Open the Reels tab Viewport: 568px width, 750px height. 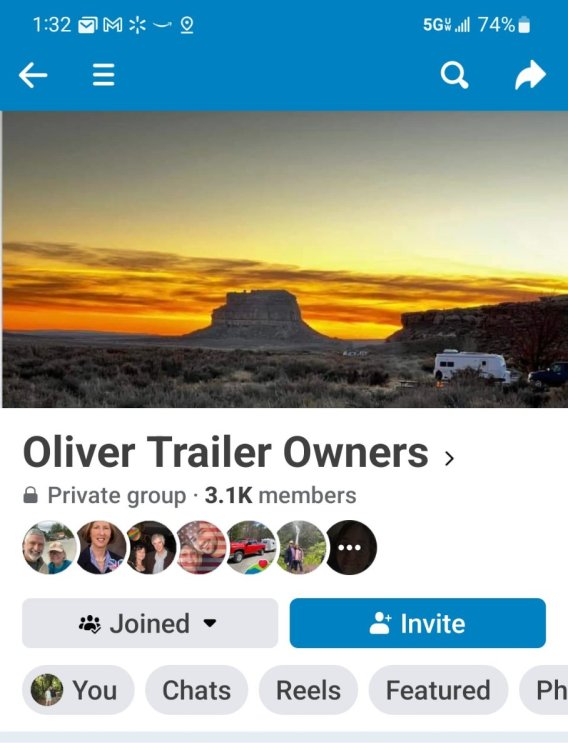(x=308, y=690)
